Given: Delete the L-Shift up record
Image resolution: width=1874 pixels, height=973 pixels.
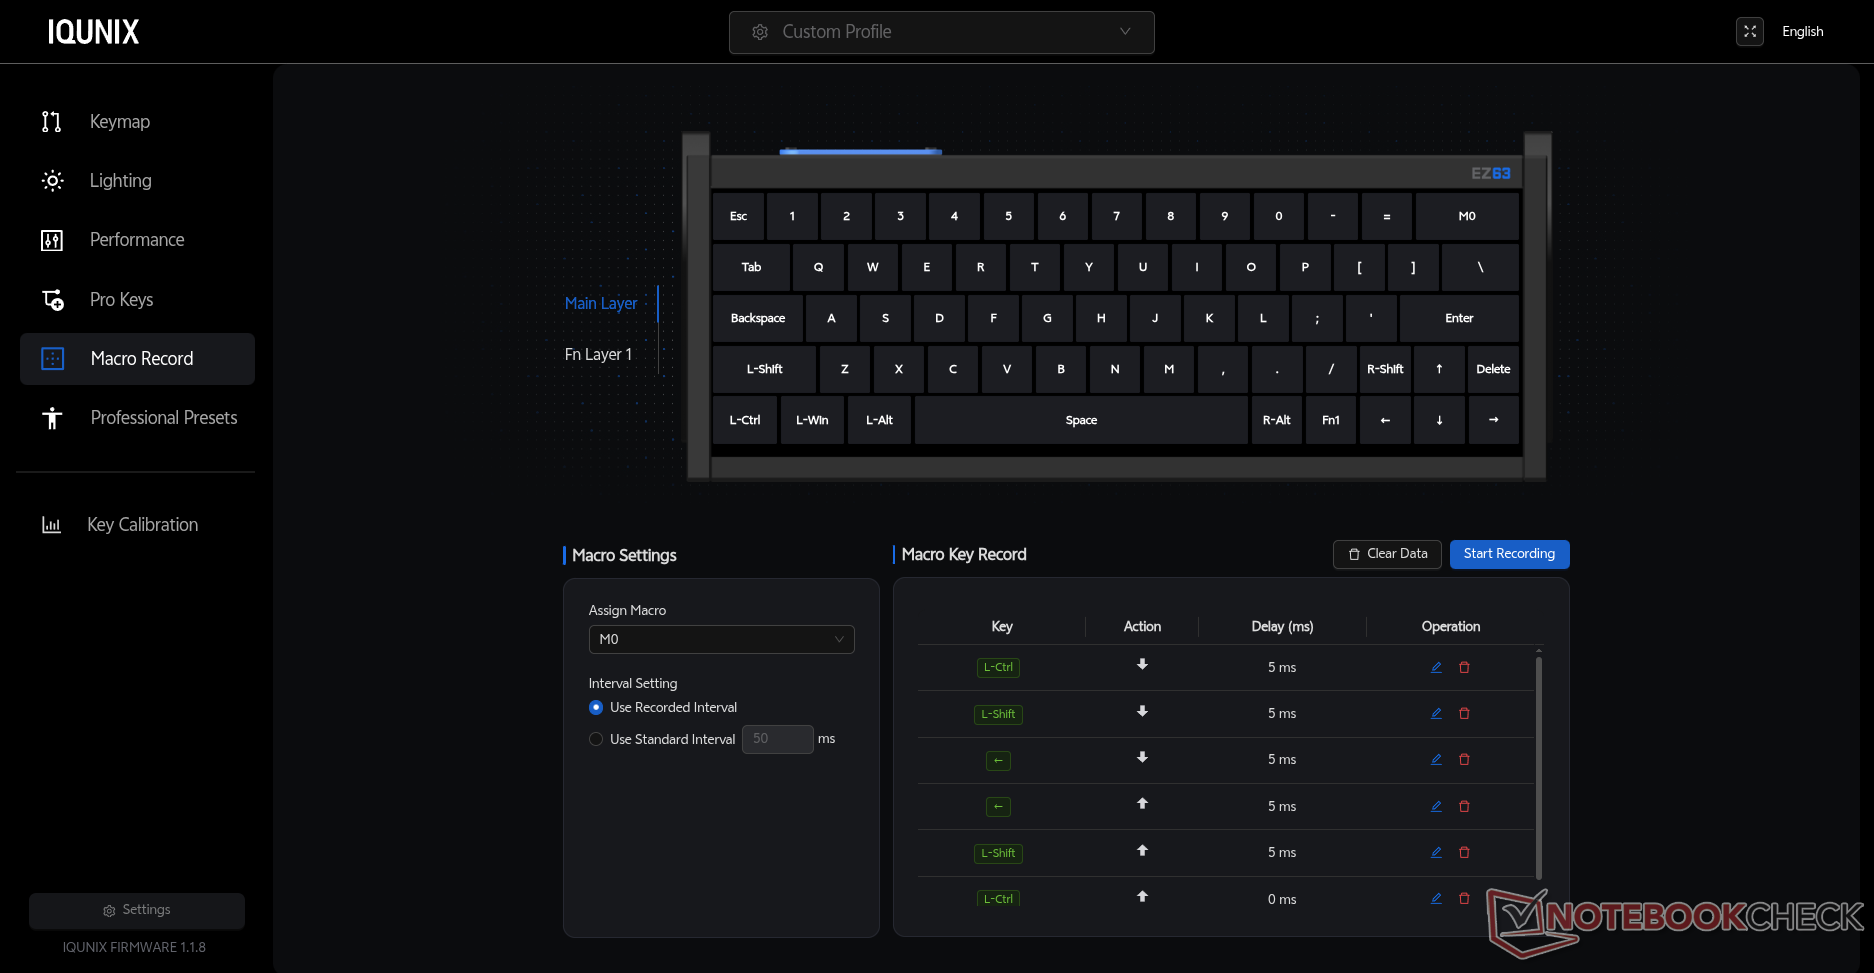Looking at the screenshot, I should [1464, 853].
